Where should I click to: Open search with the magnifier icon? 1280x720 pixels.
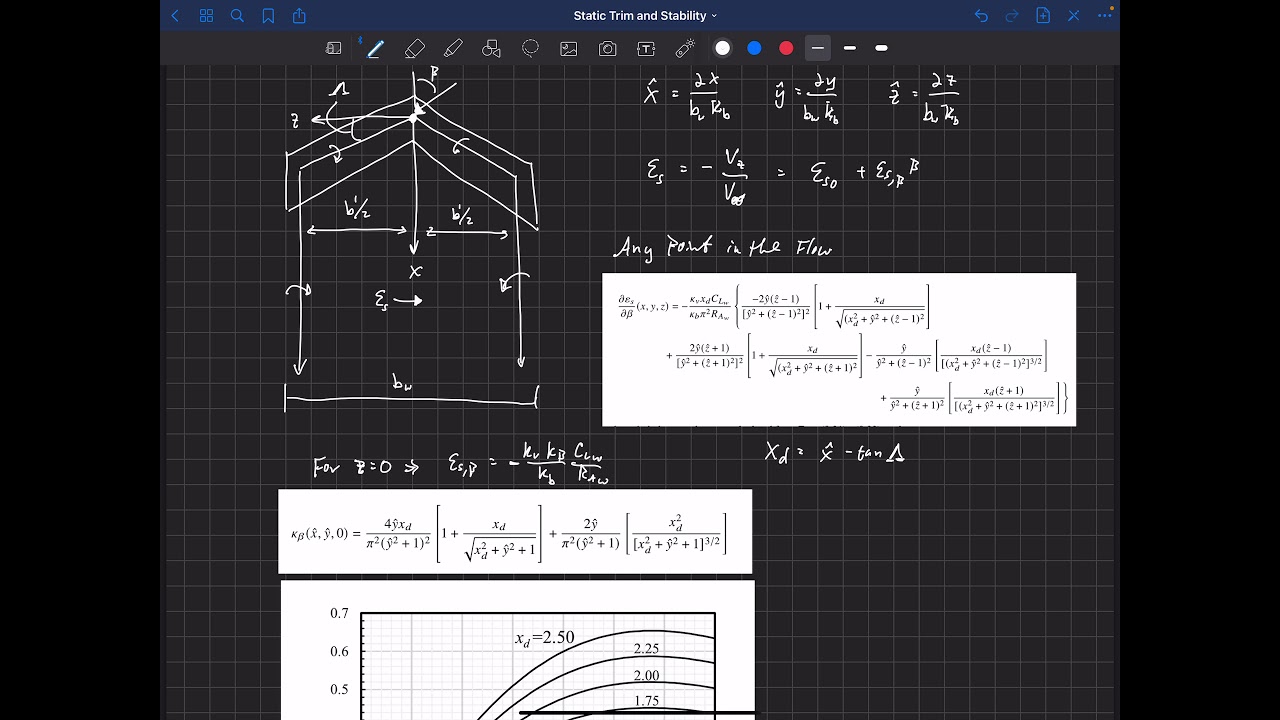pyautogui.click(x=237, y=16)
